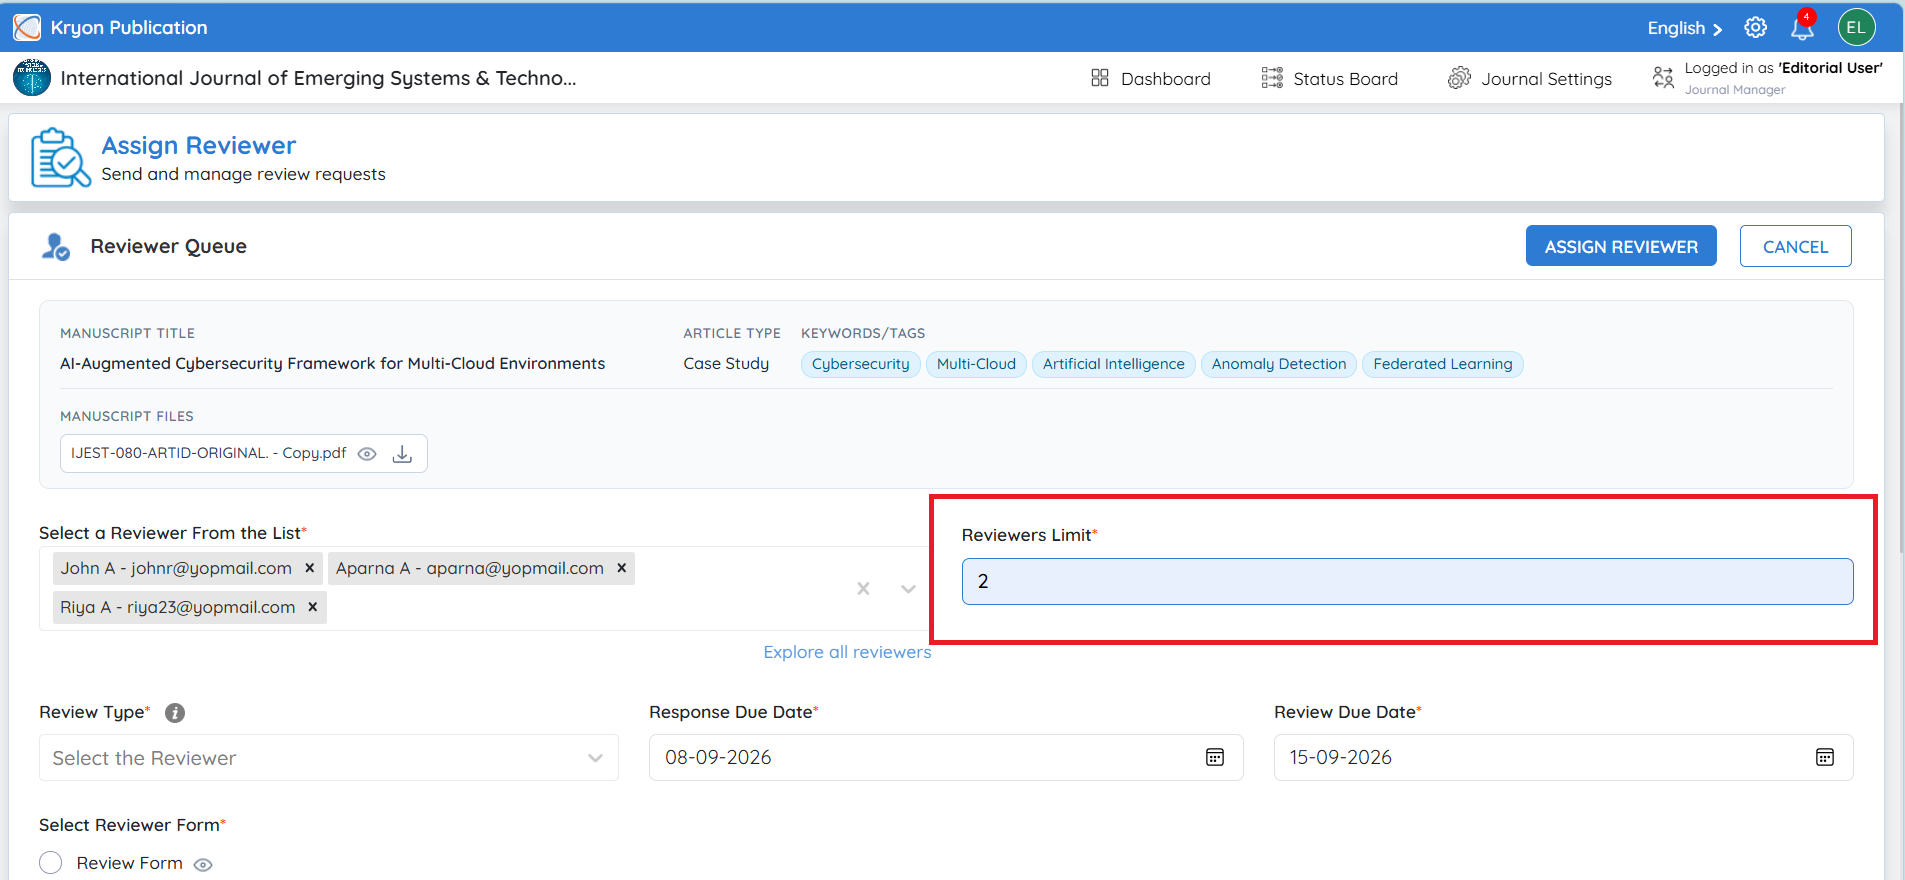
Task: Select the Review Form radio button
Action: click(x=51, y=863)
